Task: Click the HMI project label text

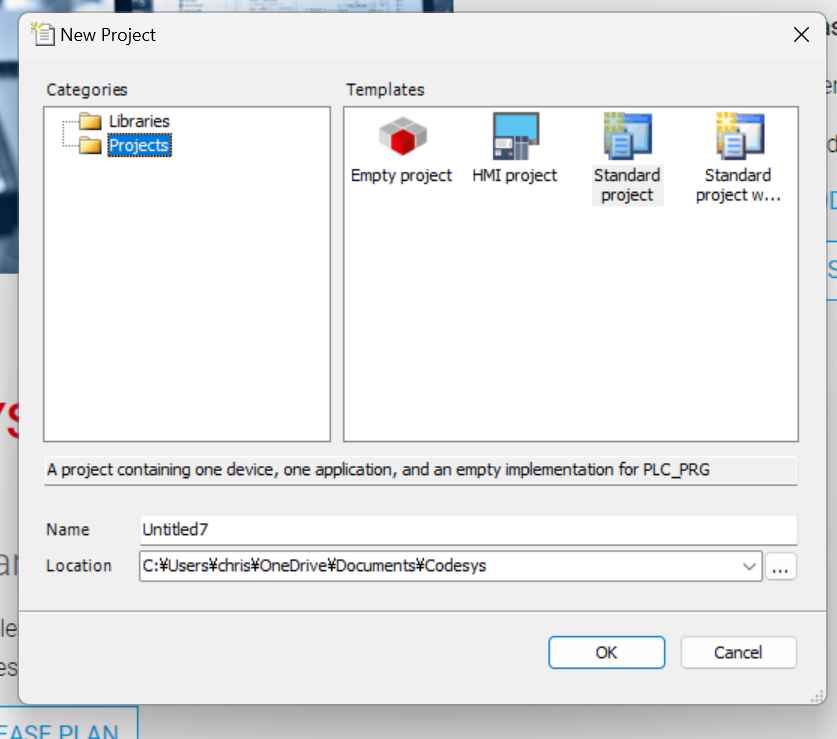Action: (515, 176)
